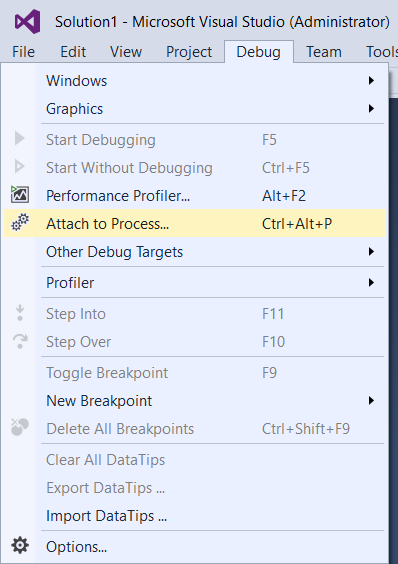Click the Attach to Process gears icon
The image size is (398, 564).
[x=20, y=223]
